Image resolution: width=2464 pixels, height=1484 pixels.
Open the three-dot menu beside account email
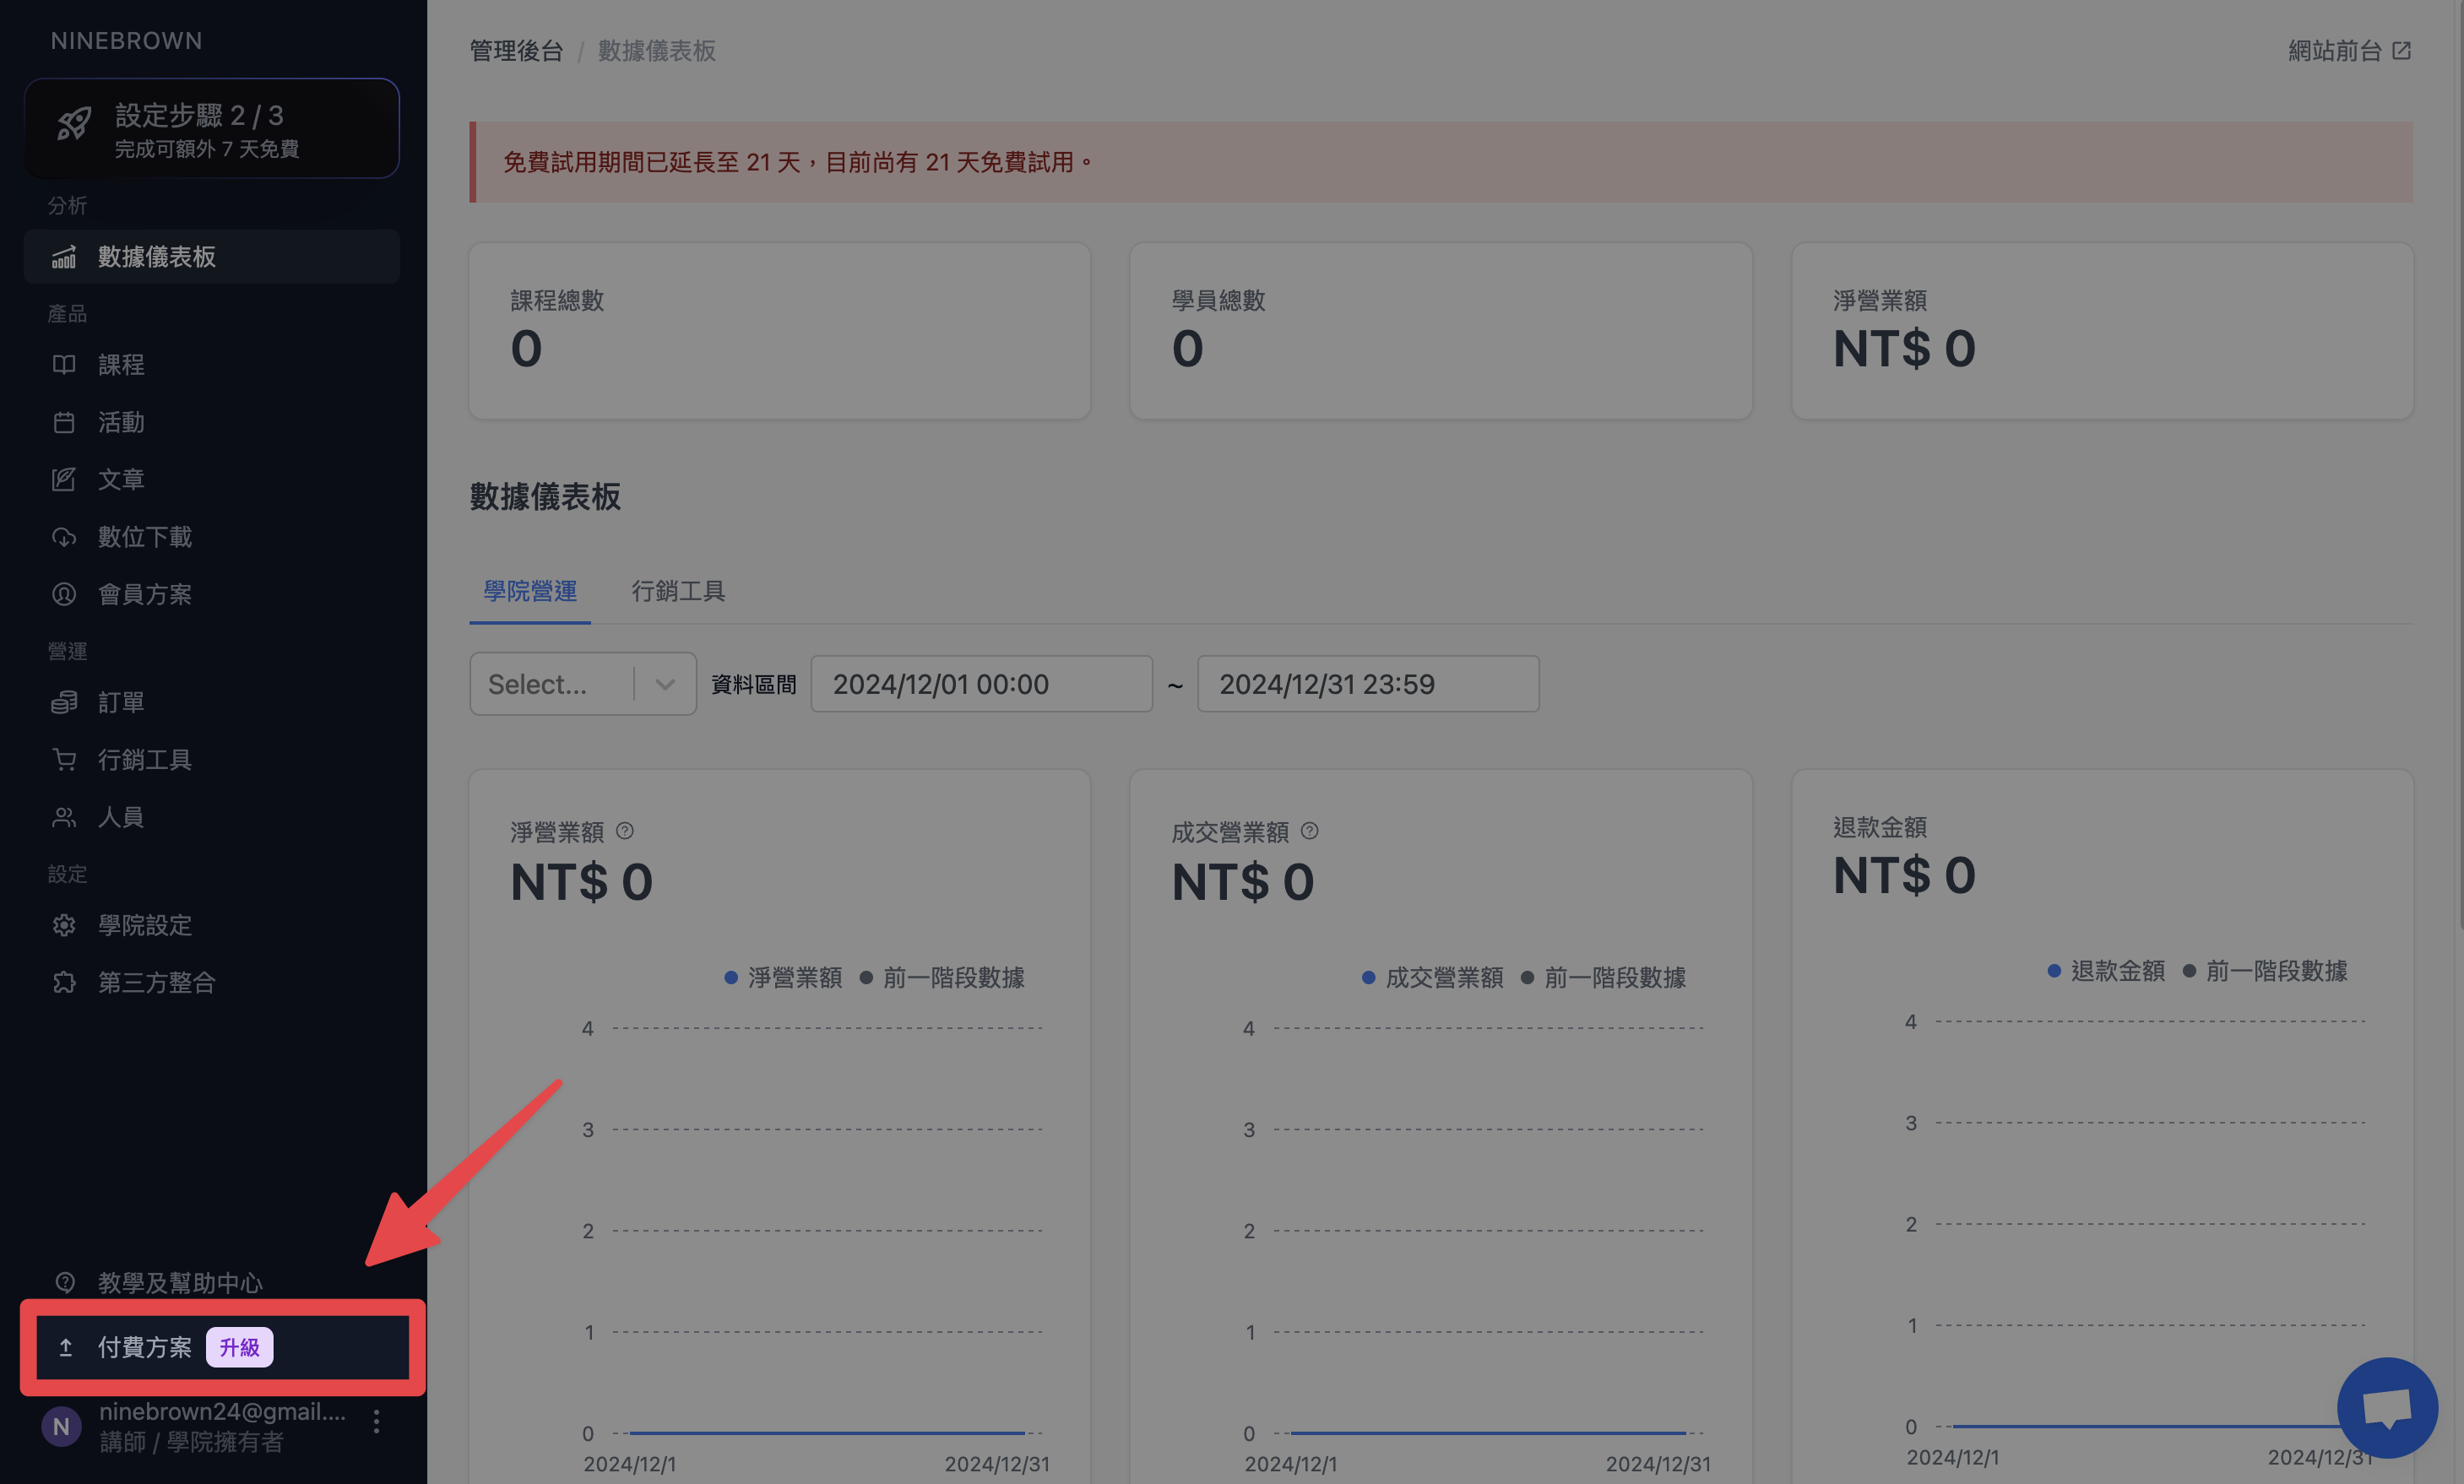(x=376, y=1422)
